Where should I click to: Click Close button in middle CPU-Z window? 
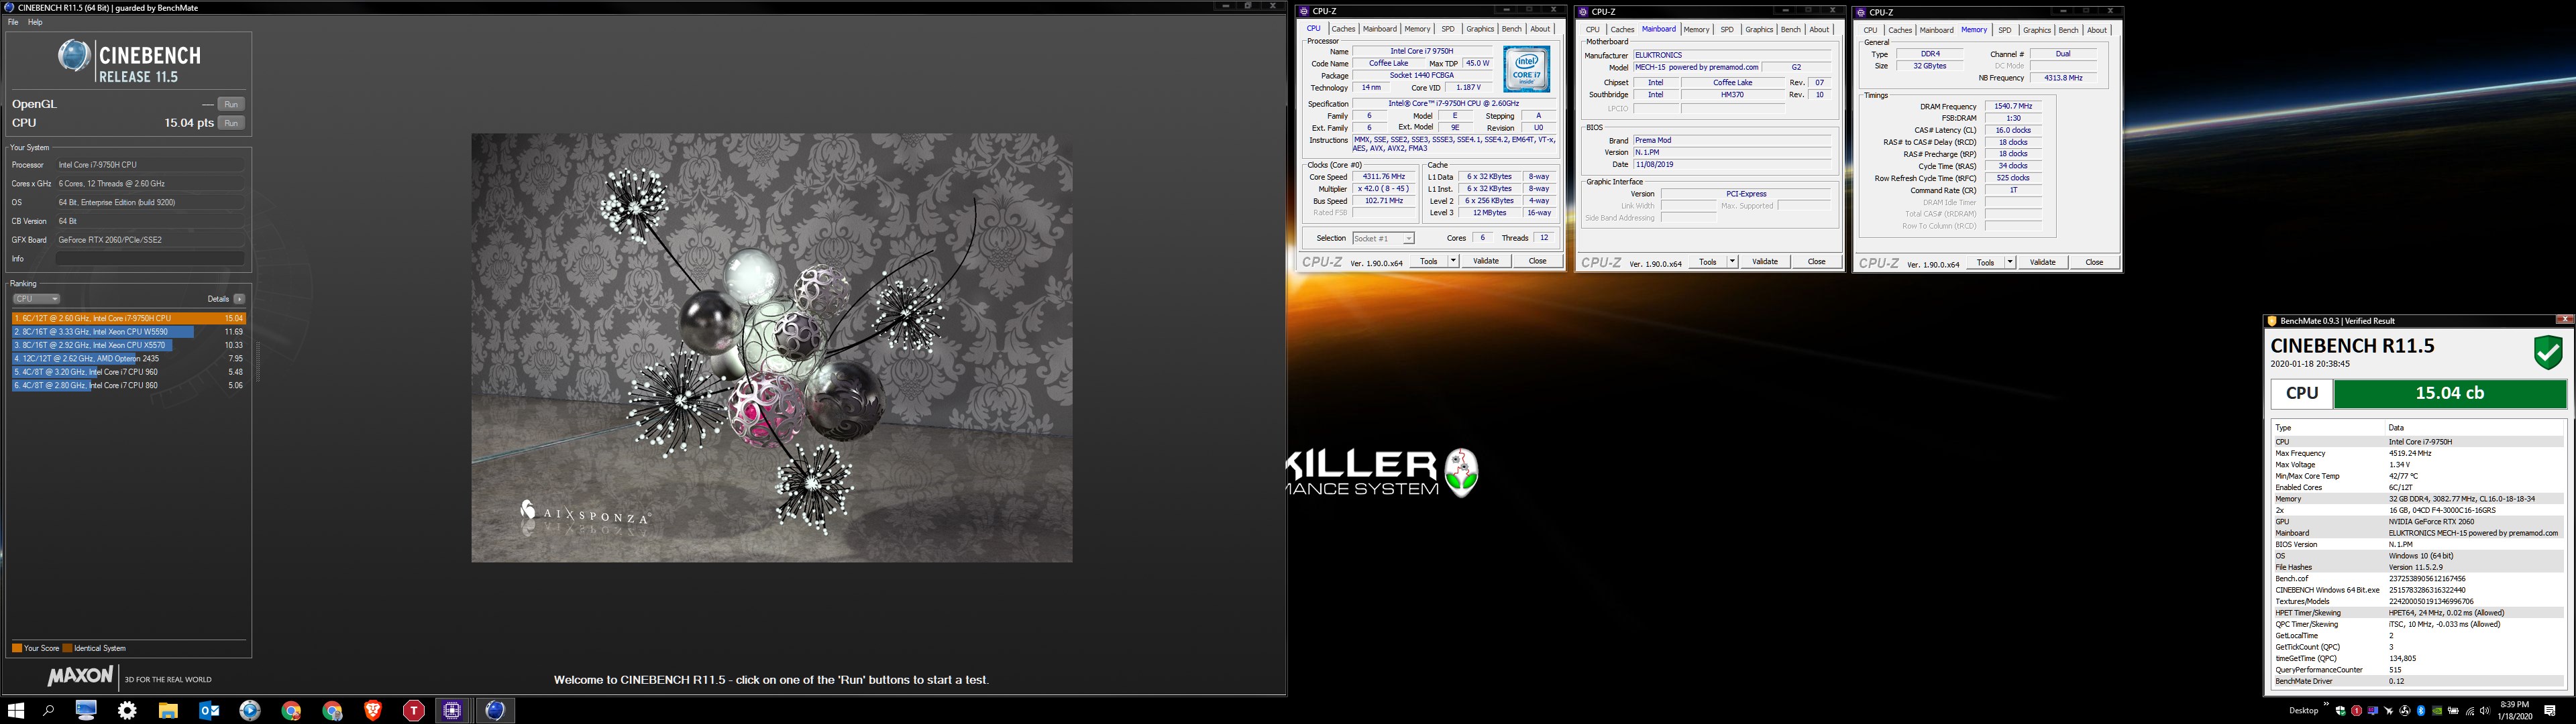coord(1816,262)
